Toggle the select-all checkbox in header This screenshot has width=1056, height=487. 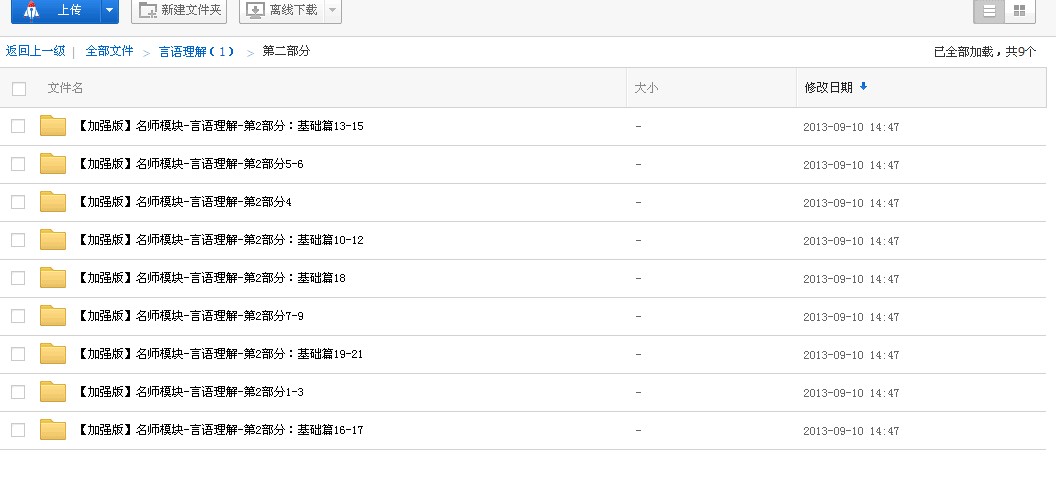point(19,89)
